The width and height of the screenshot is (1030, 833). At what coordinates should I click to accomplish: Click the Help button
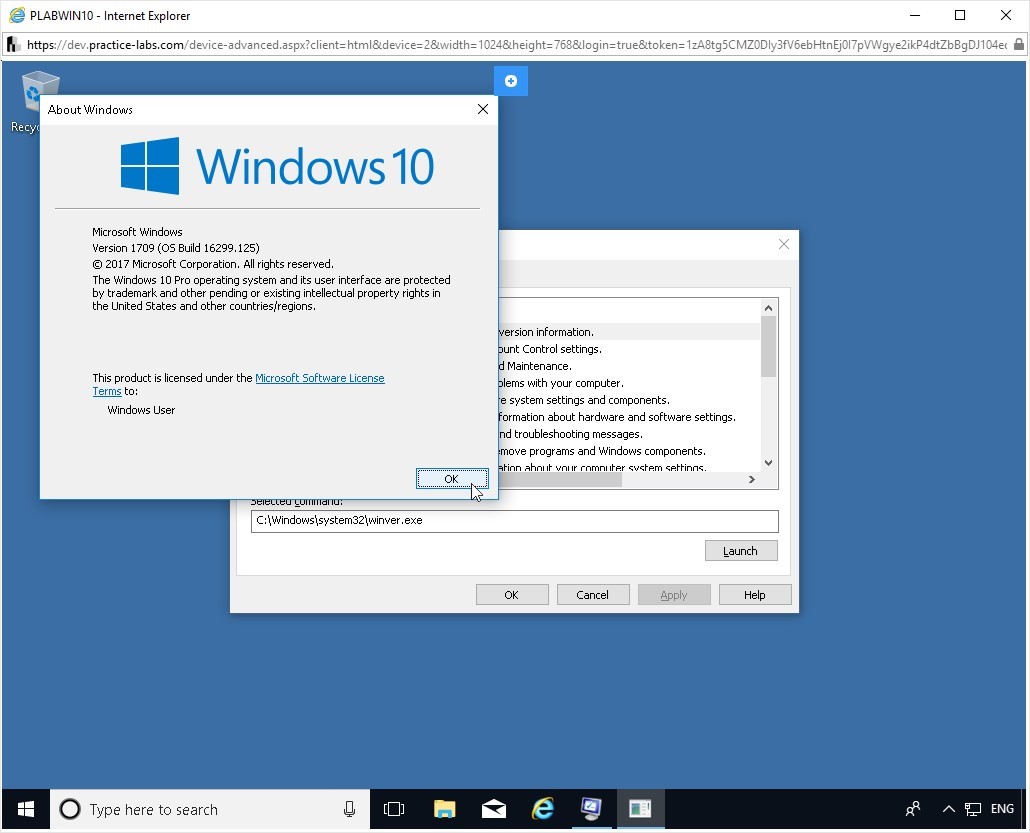click(x=755, y=595)
